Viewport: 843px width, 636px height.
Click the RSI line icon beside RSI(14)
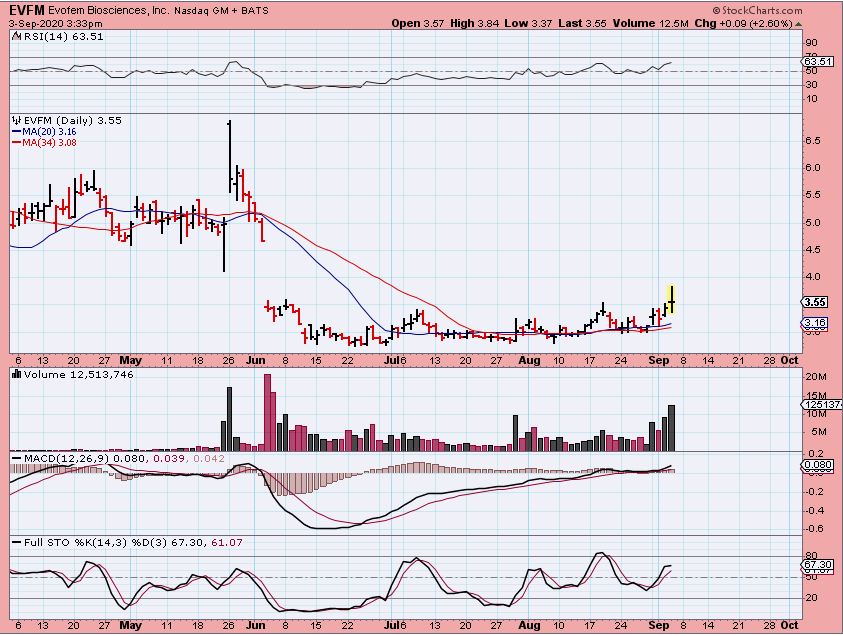[x=17, y=37]
